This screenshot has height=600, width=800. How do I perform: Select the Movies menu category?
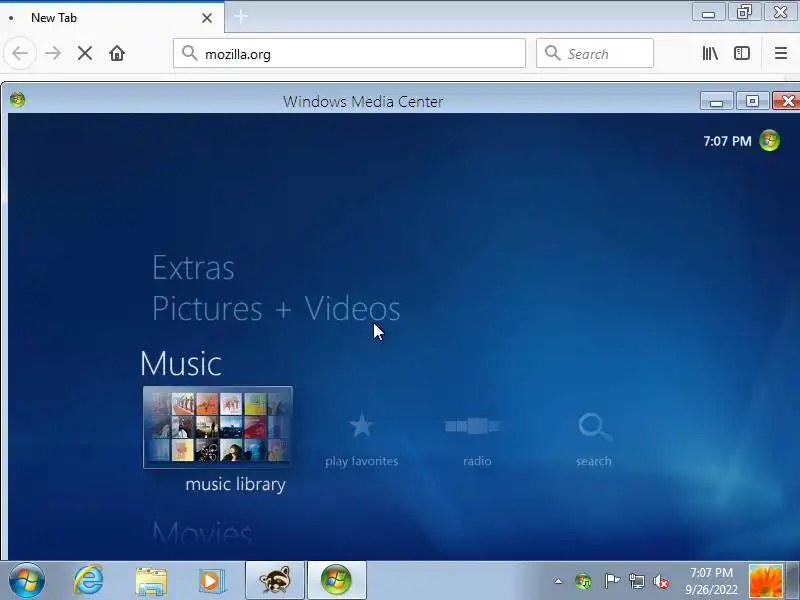tap(202, 533)
